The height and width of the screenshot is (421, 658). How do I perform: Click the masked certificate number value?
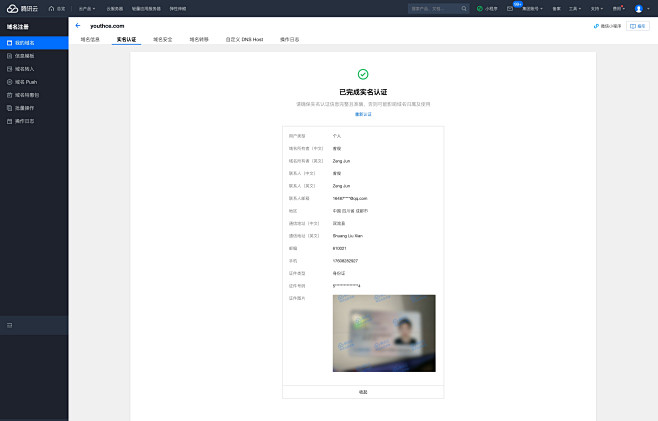[x=346, y=286]
